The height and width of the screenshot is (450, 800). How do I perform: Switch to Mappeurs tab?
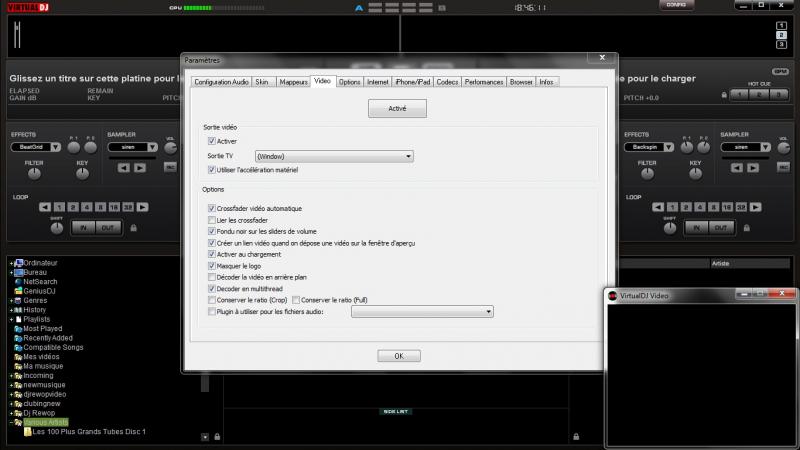[293, 82]
